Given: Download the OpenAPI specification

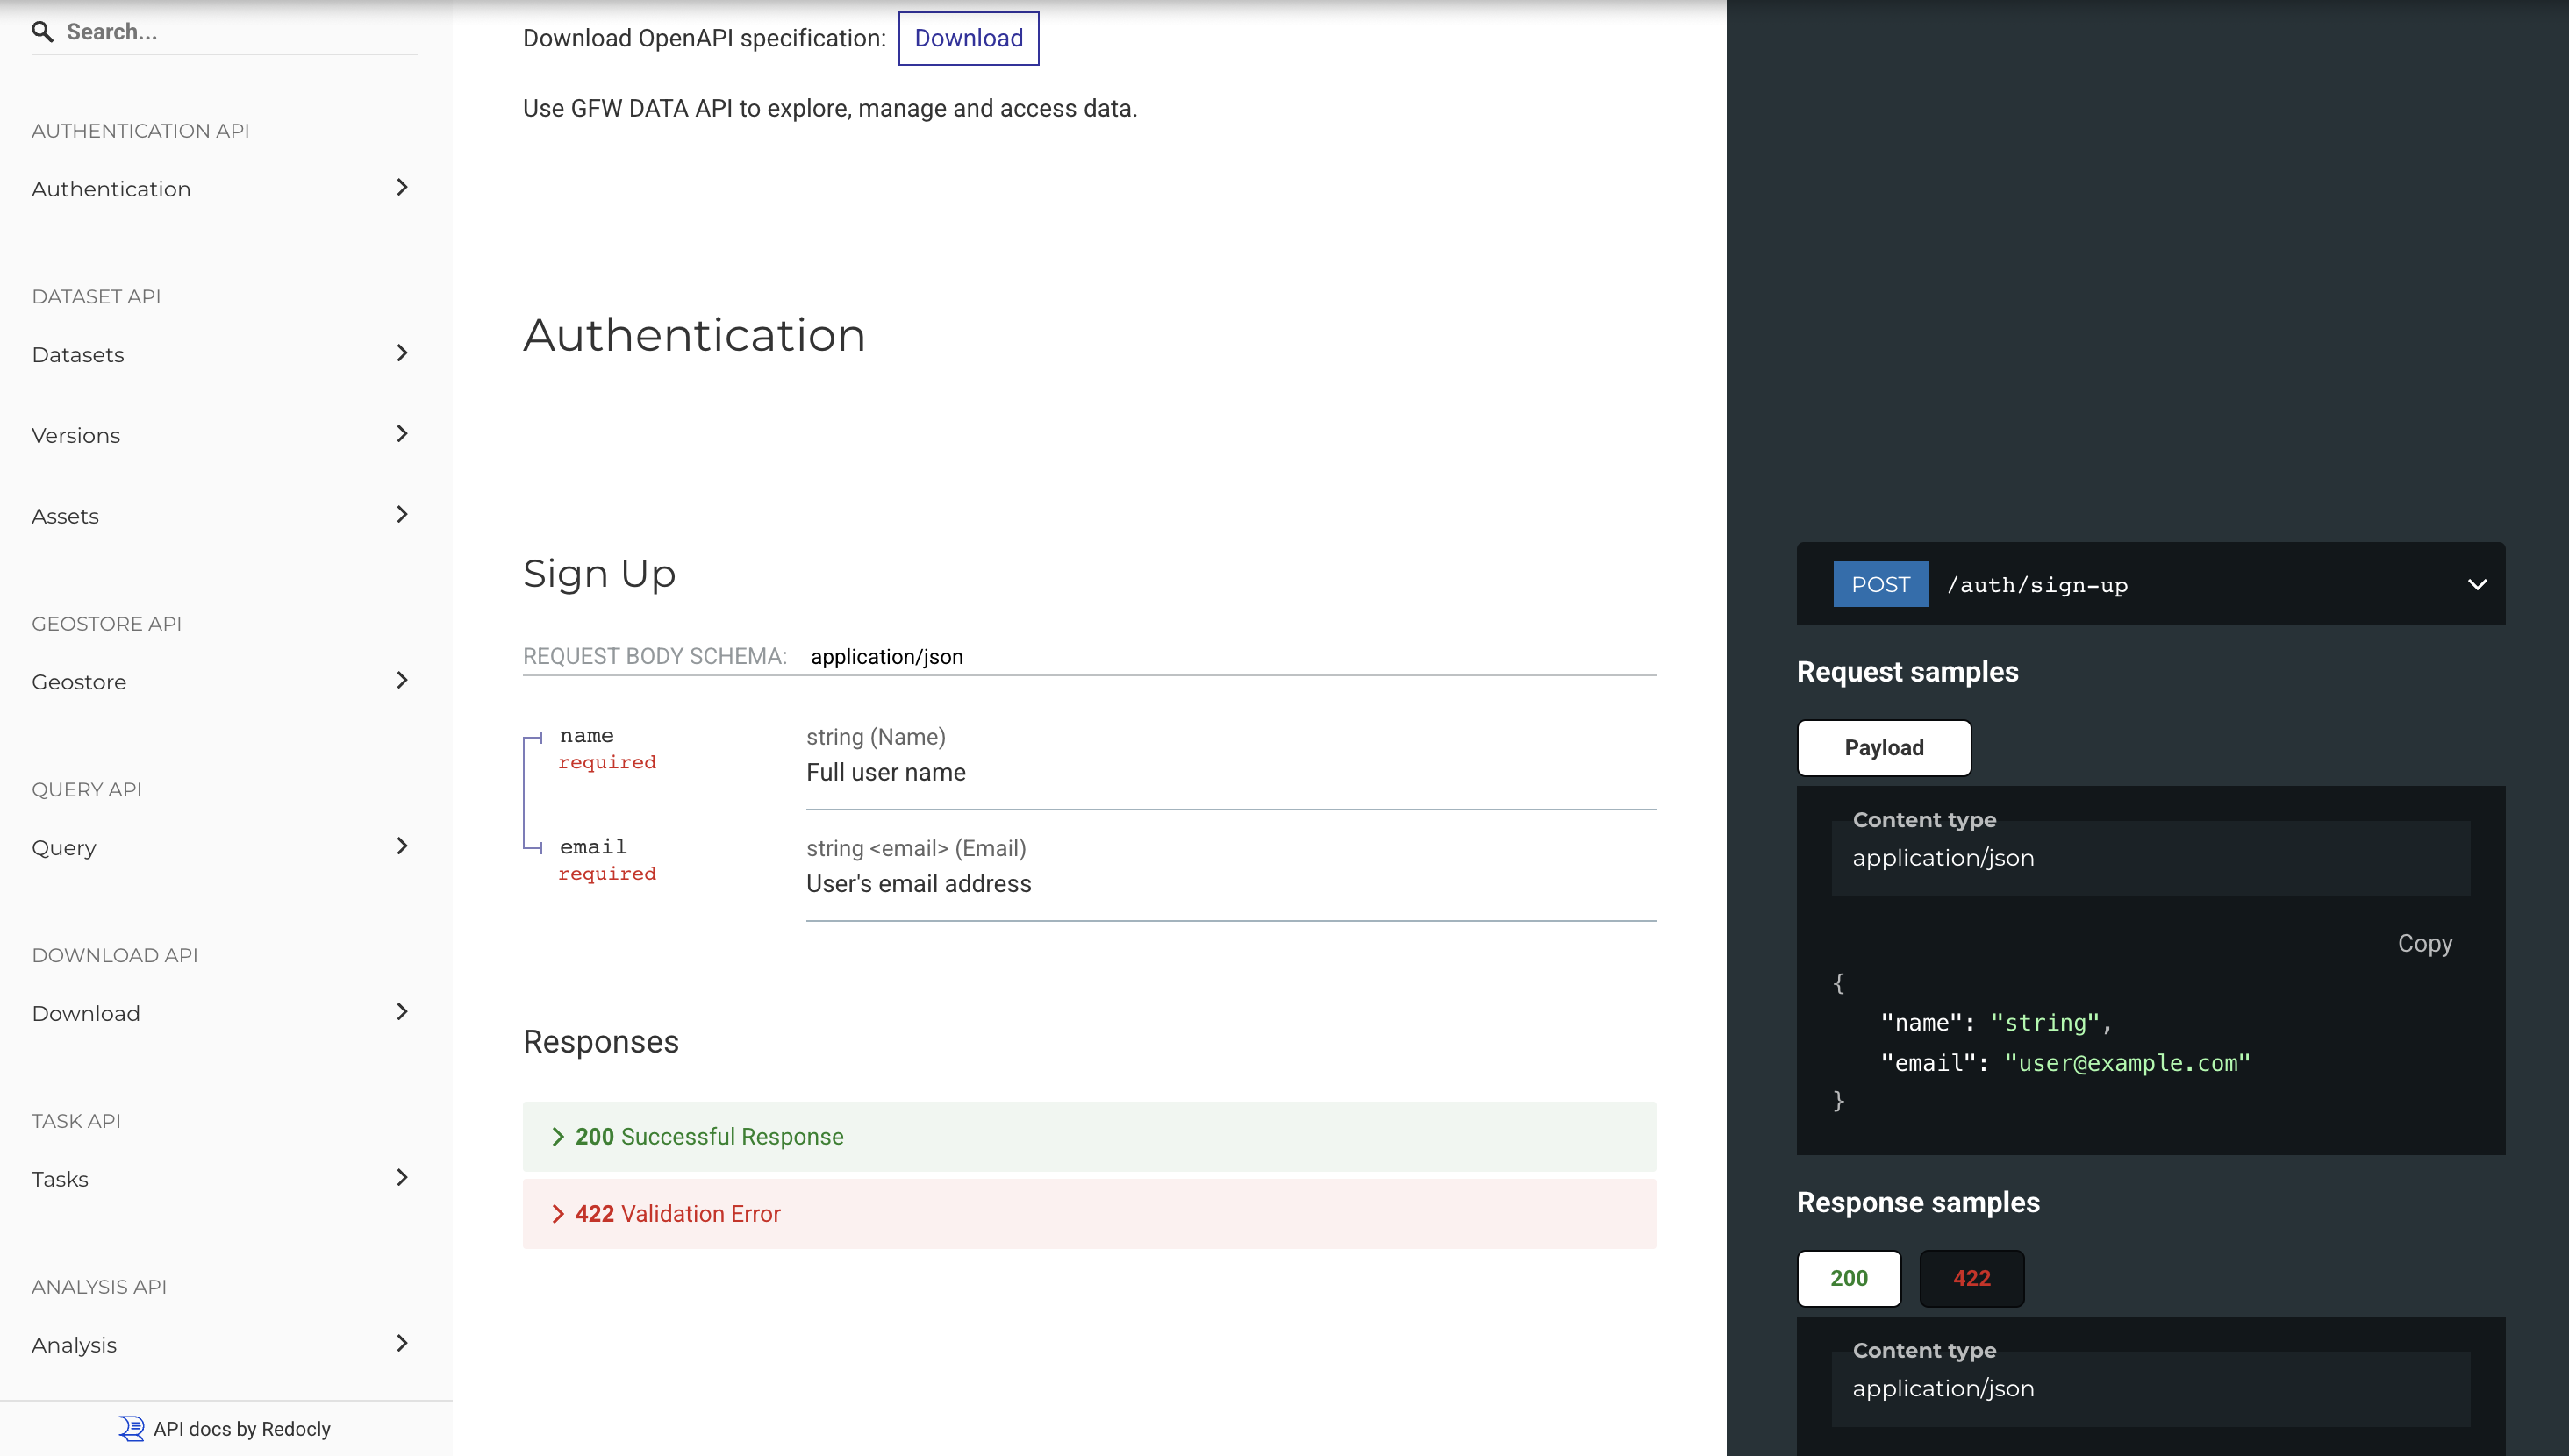Looking at the screenshot, I should (x=968, y=39).
